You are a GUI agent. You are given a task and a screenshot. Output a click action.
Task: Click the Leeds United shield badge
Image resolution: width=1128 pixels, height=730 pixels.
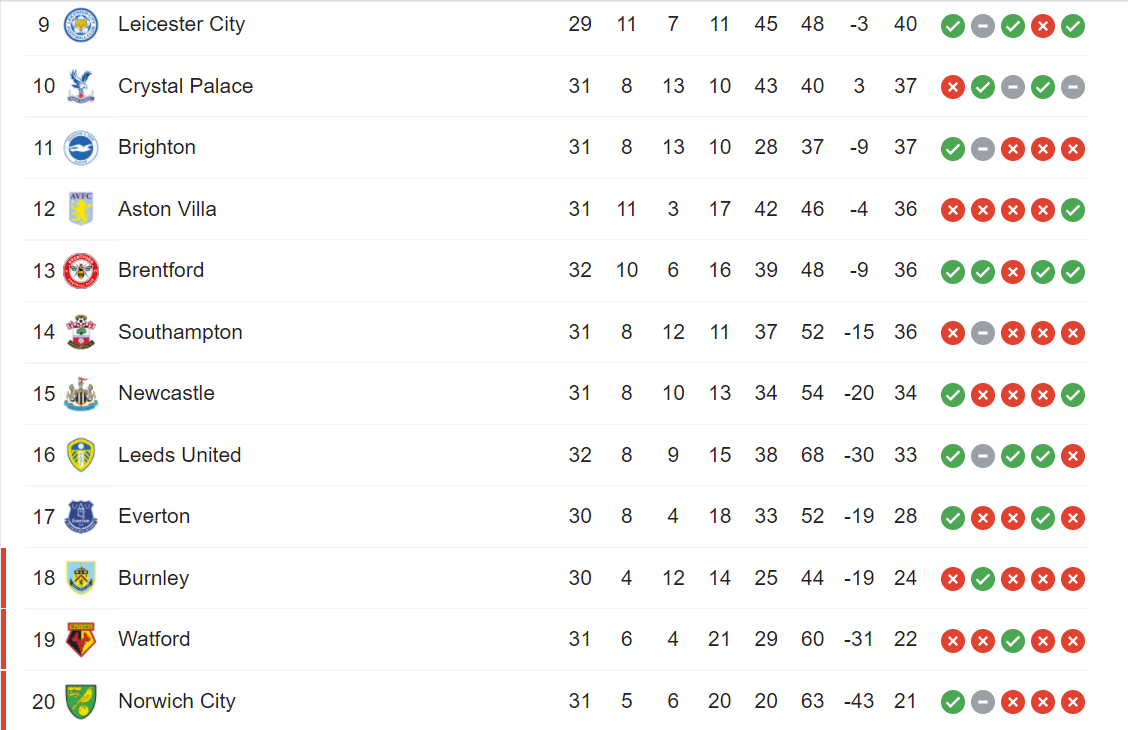tap(81, 455)
